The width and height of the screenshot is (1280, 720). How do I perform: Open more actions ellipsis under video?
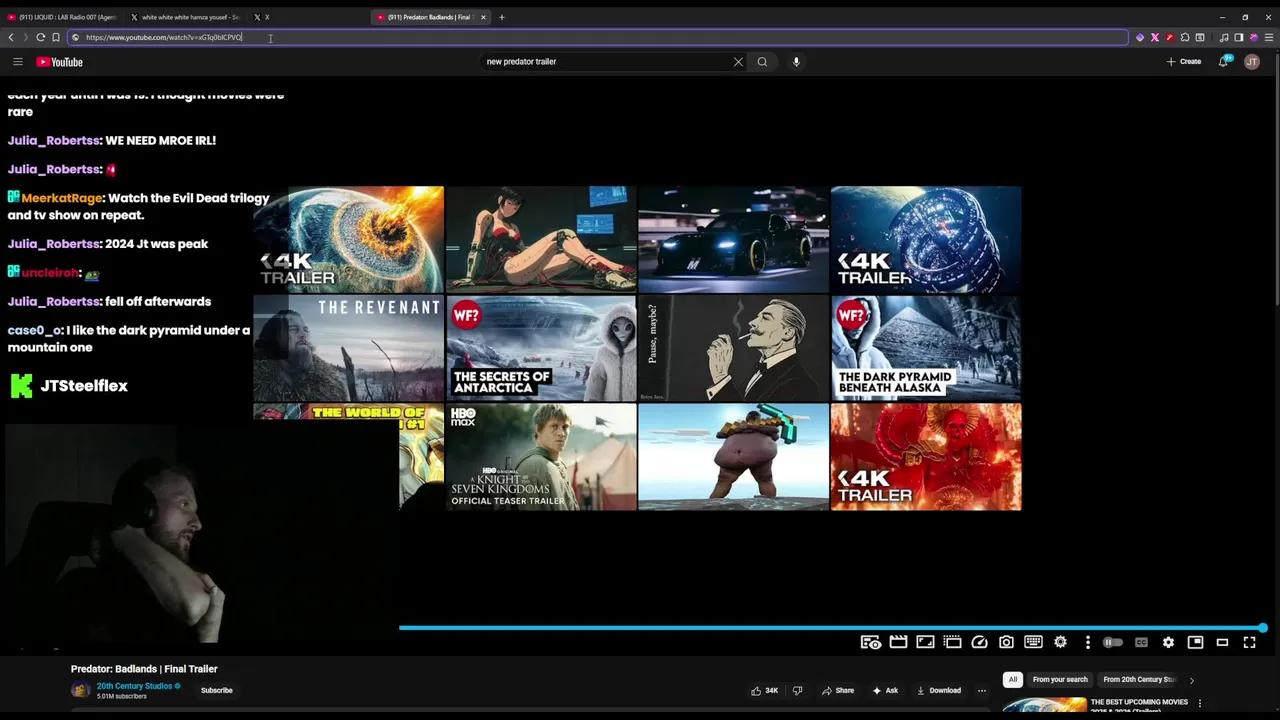981,690
